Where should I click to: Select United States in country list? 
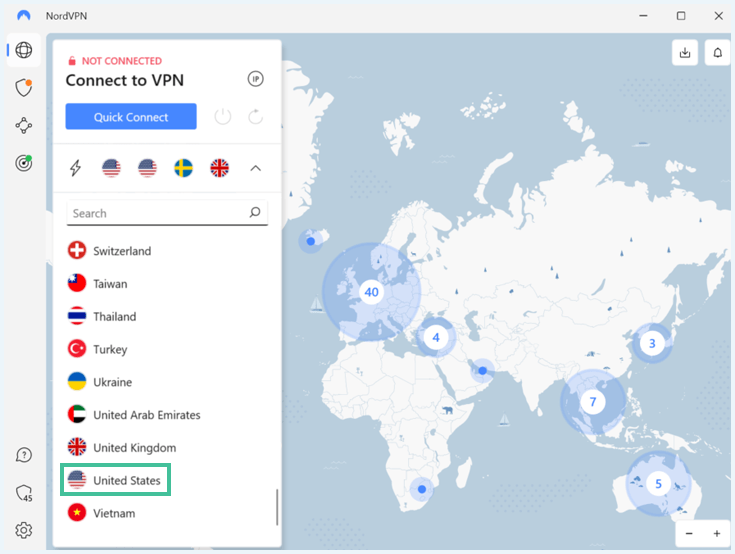[116, 480]
